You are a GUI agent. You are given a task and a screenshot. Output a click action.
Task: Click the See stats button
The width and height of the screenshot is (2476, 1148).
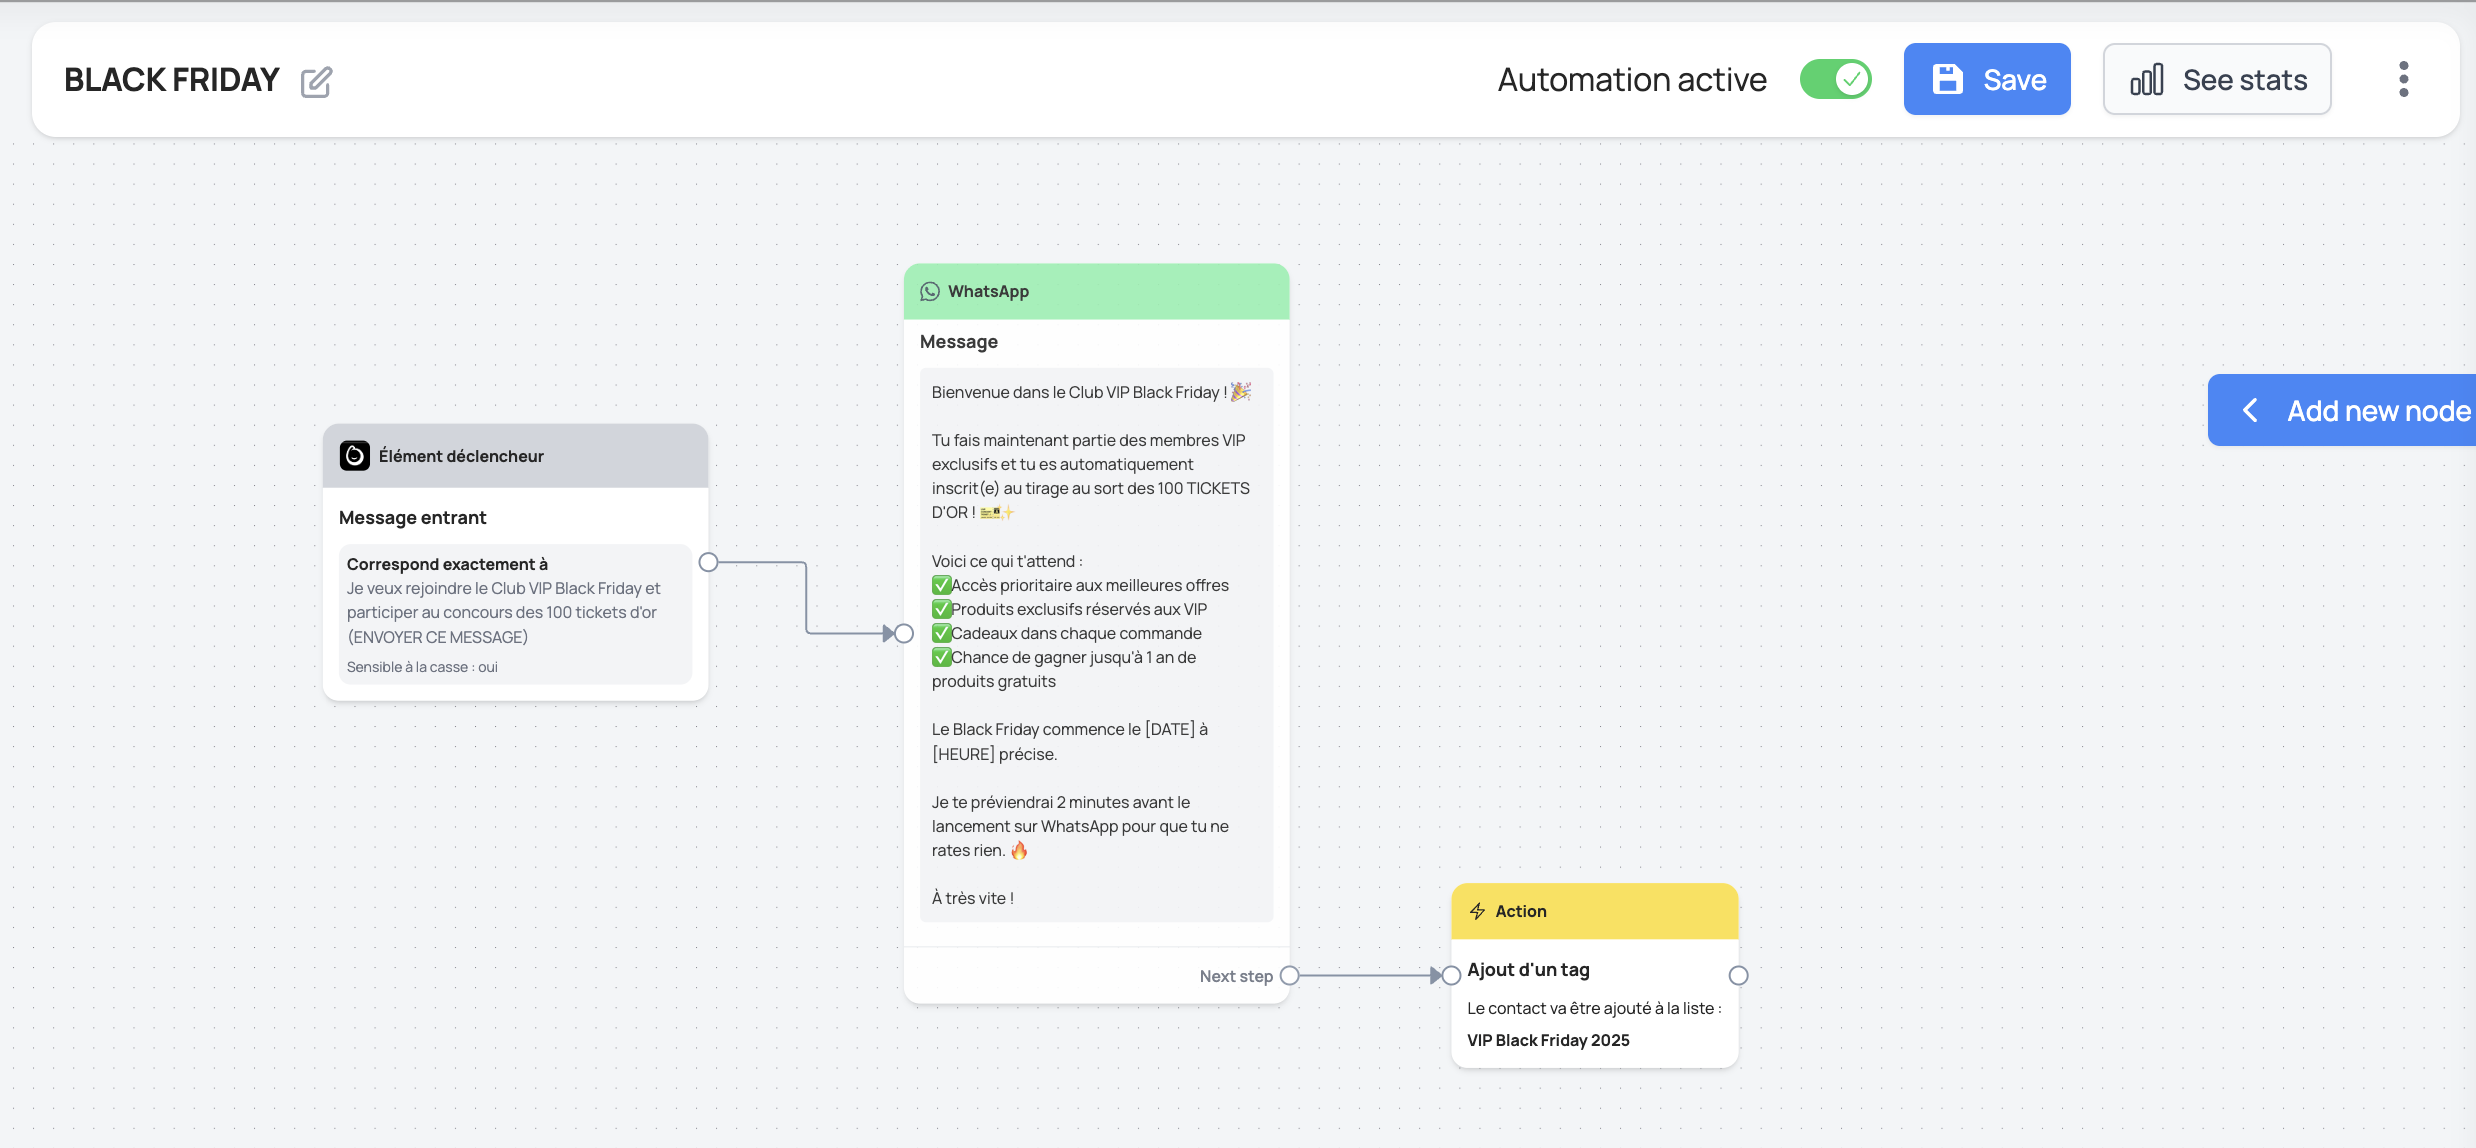point(2216,79)
